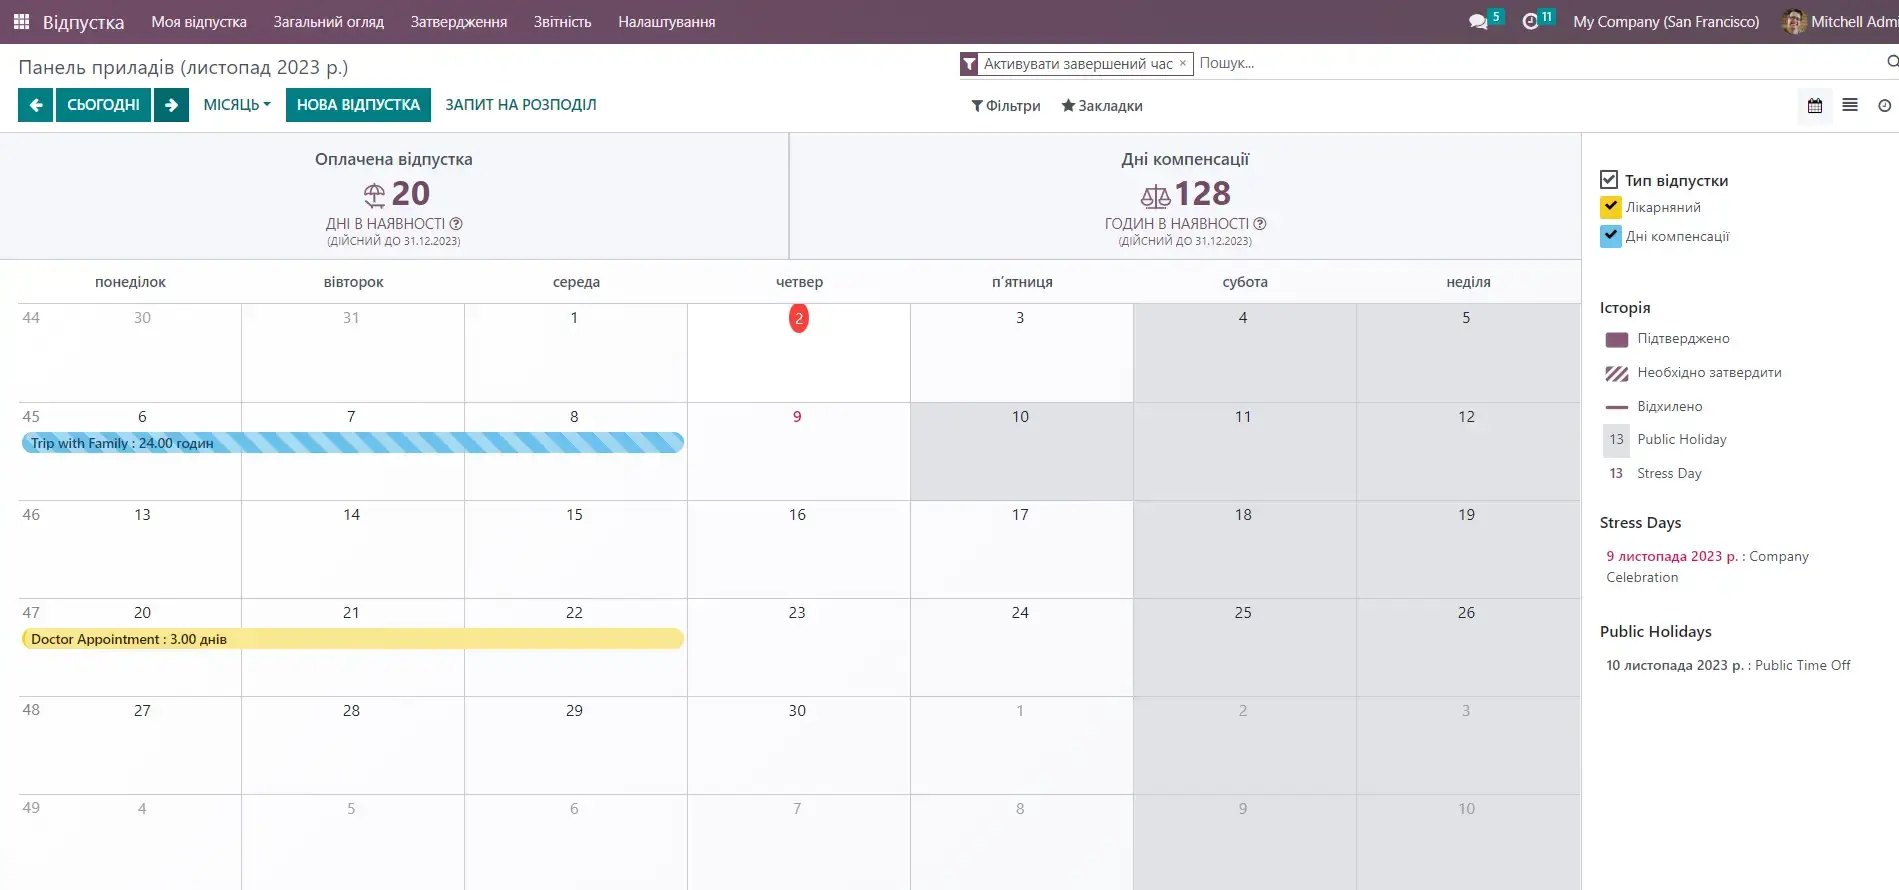This screenshot has height=890, width=1899.
Task: Click the Нова відпустка button
Action: click(x=358, y=105)
